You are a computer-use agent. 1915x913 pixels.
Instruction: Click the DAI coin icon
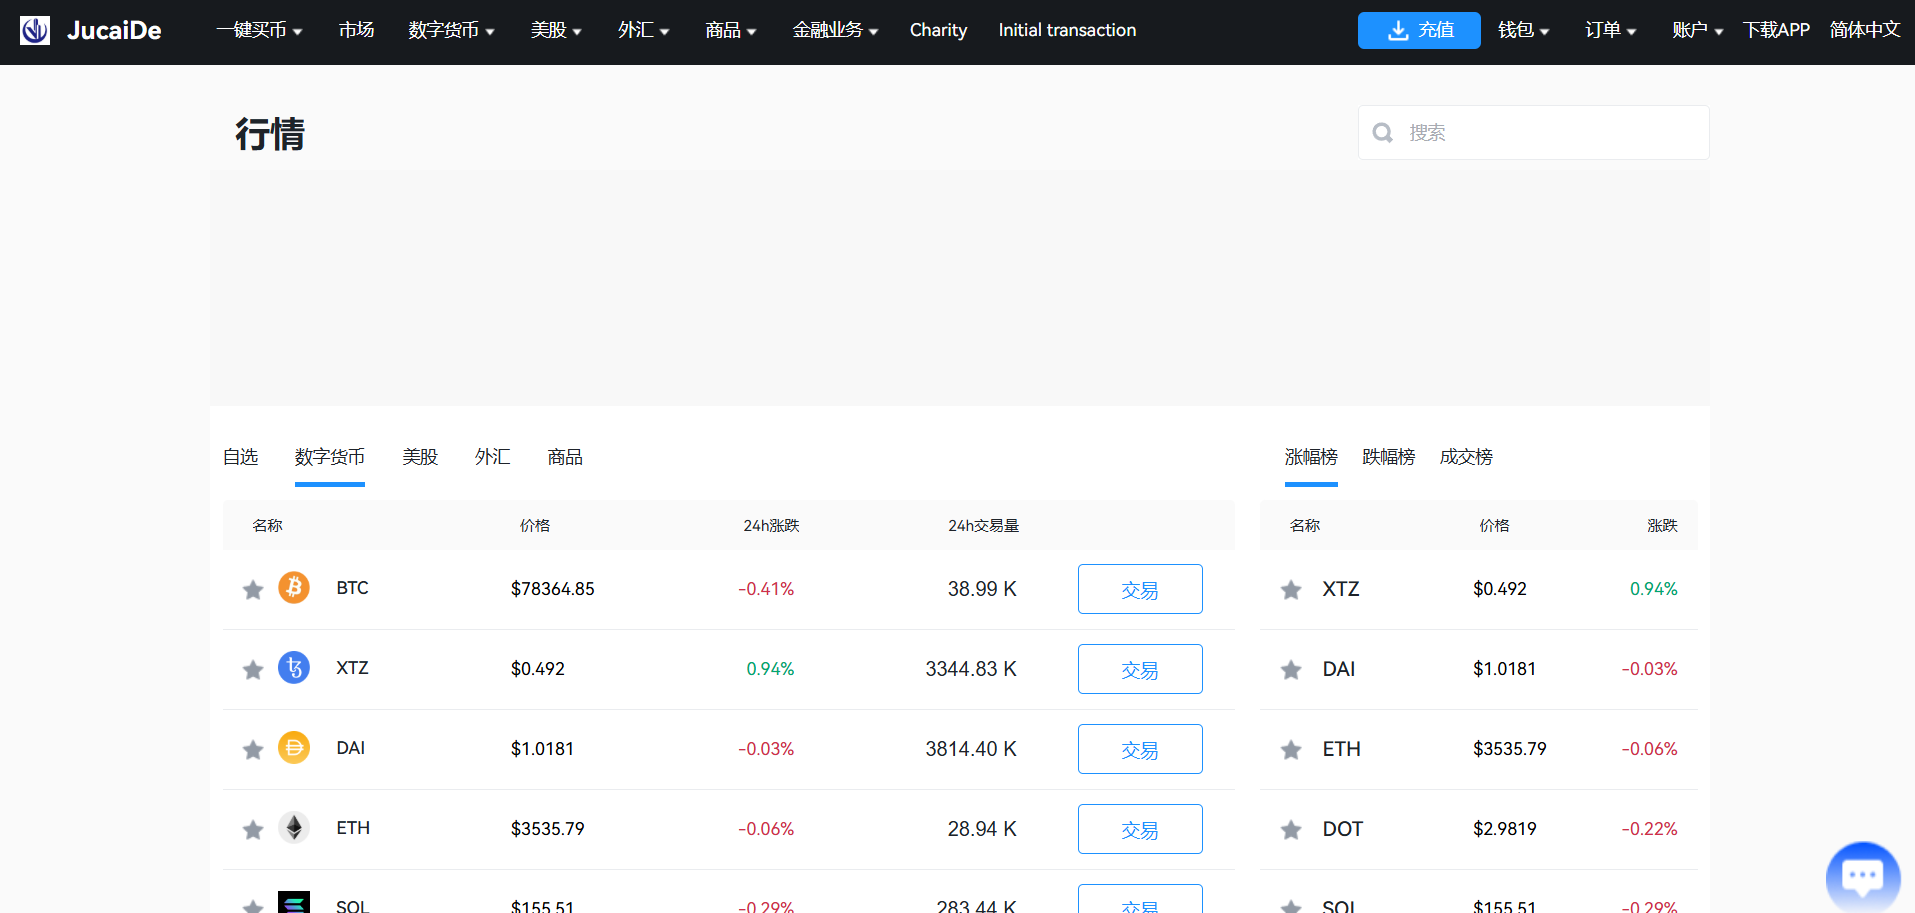click(x=294, y=748)
